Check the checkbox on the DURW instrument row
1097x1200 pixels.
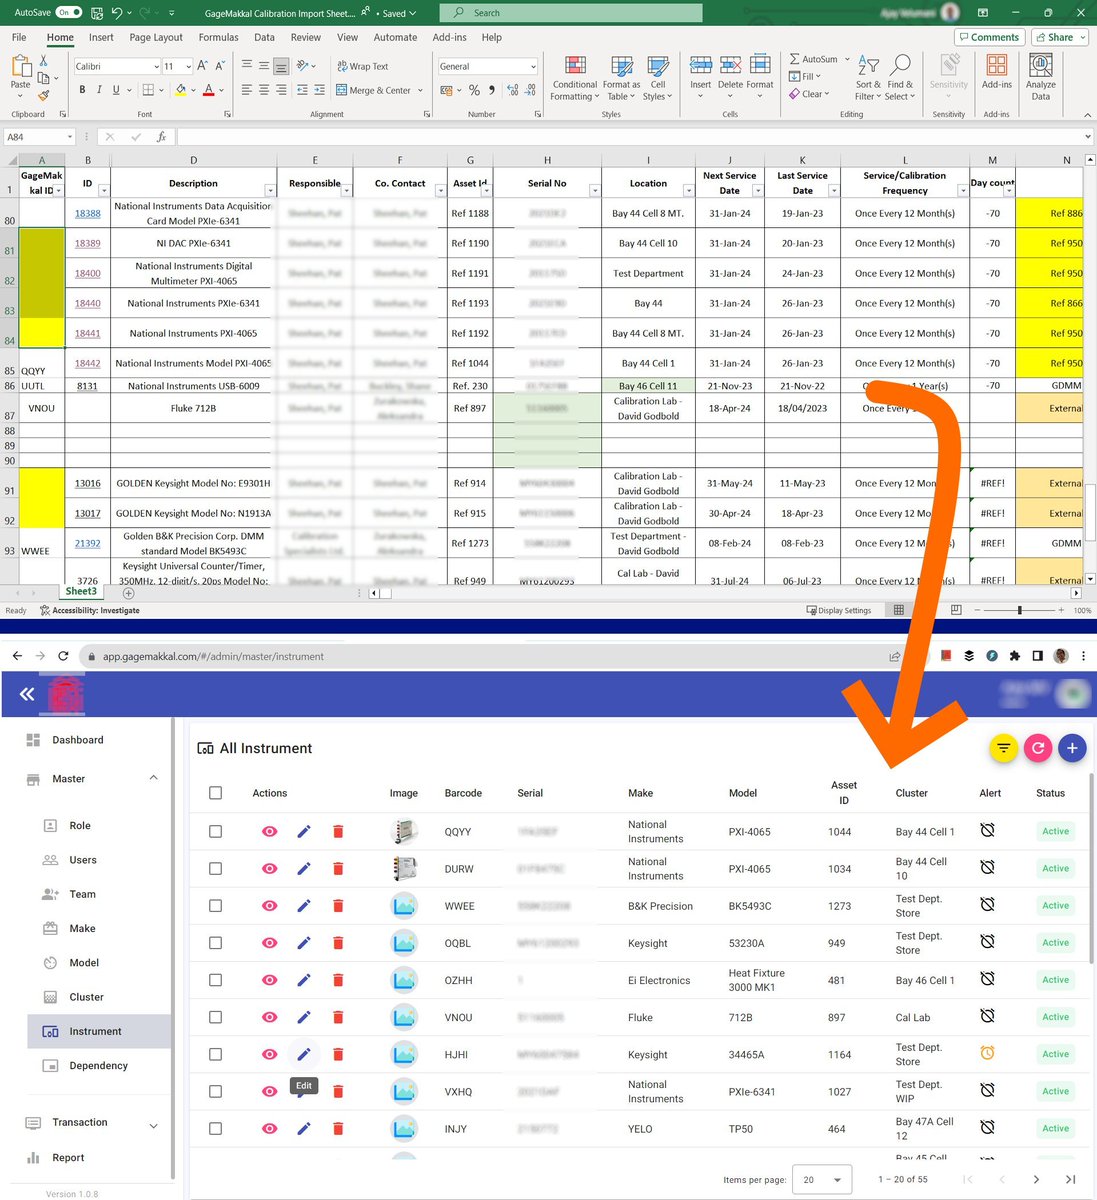coord(215,868)
